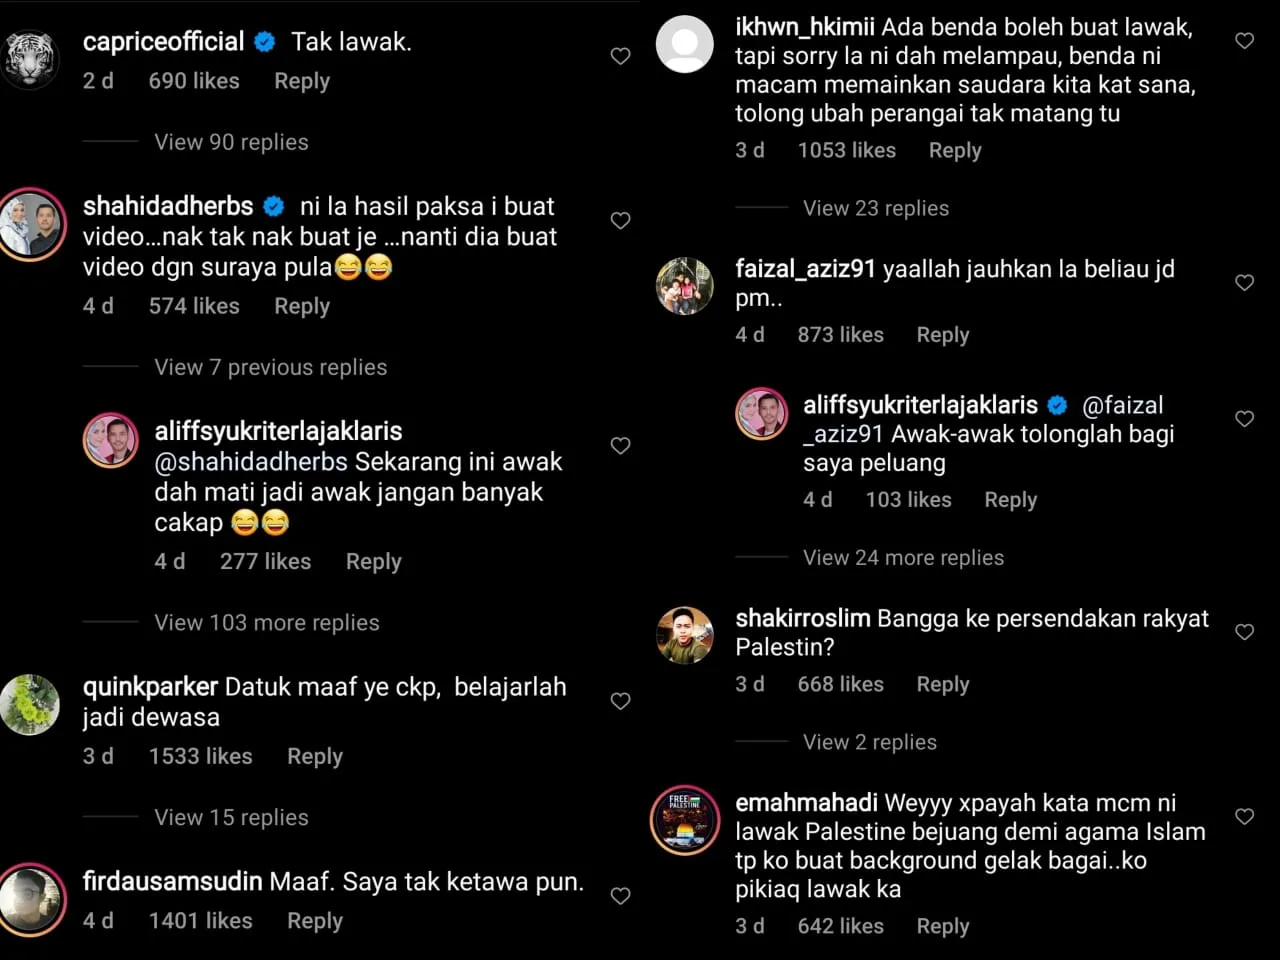Tap heart beside ikhwn_hkimii's comment
The width and height of the screenshot is (1280, 960).
pos(1244,41)
